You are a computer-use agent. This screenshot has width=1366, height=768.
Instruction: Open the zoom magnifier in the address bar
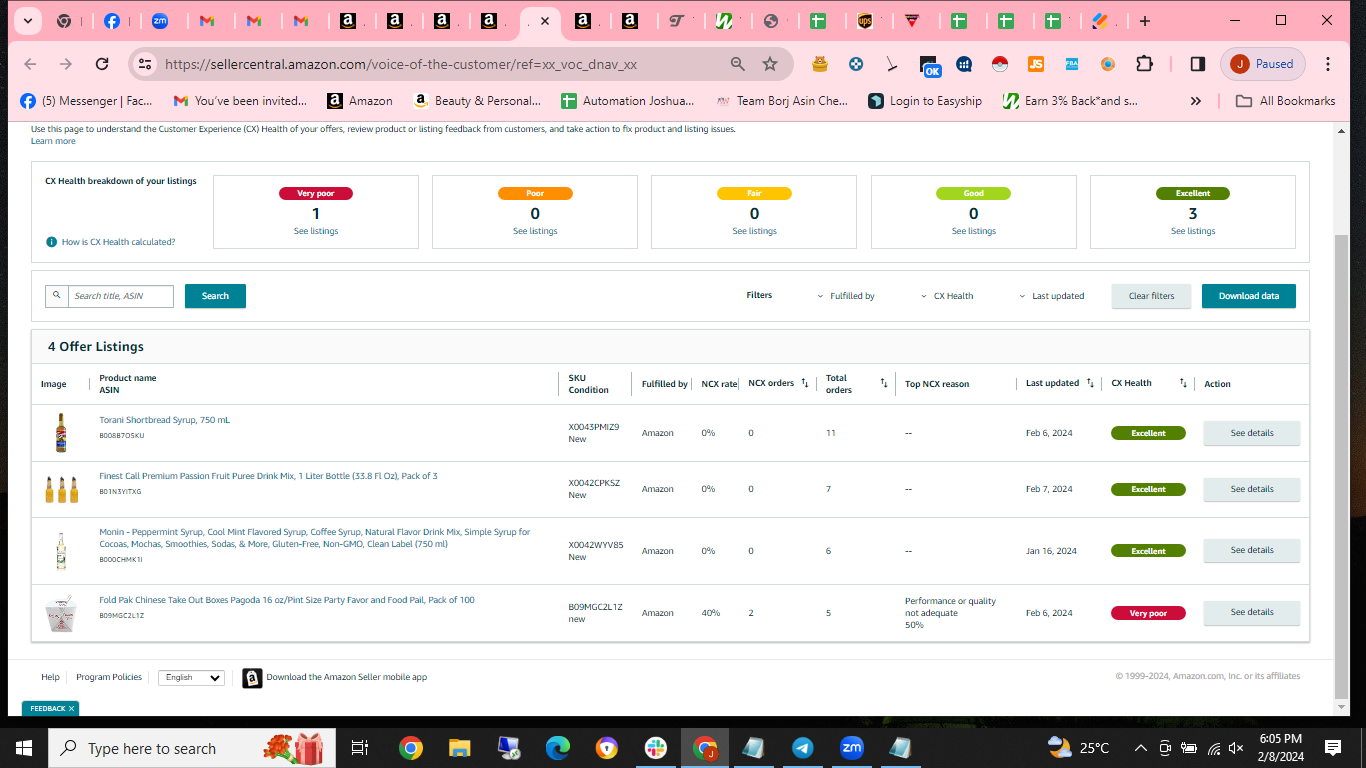(x=738, y=64)
